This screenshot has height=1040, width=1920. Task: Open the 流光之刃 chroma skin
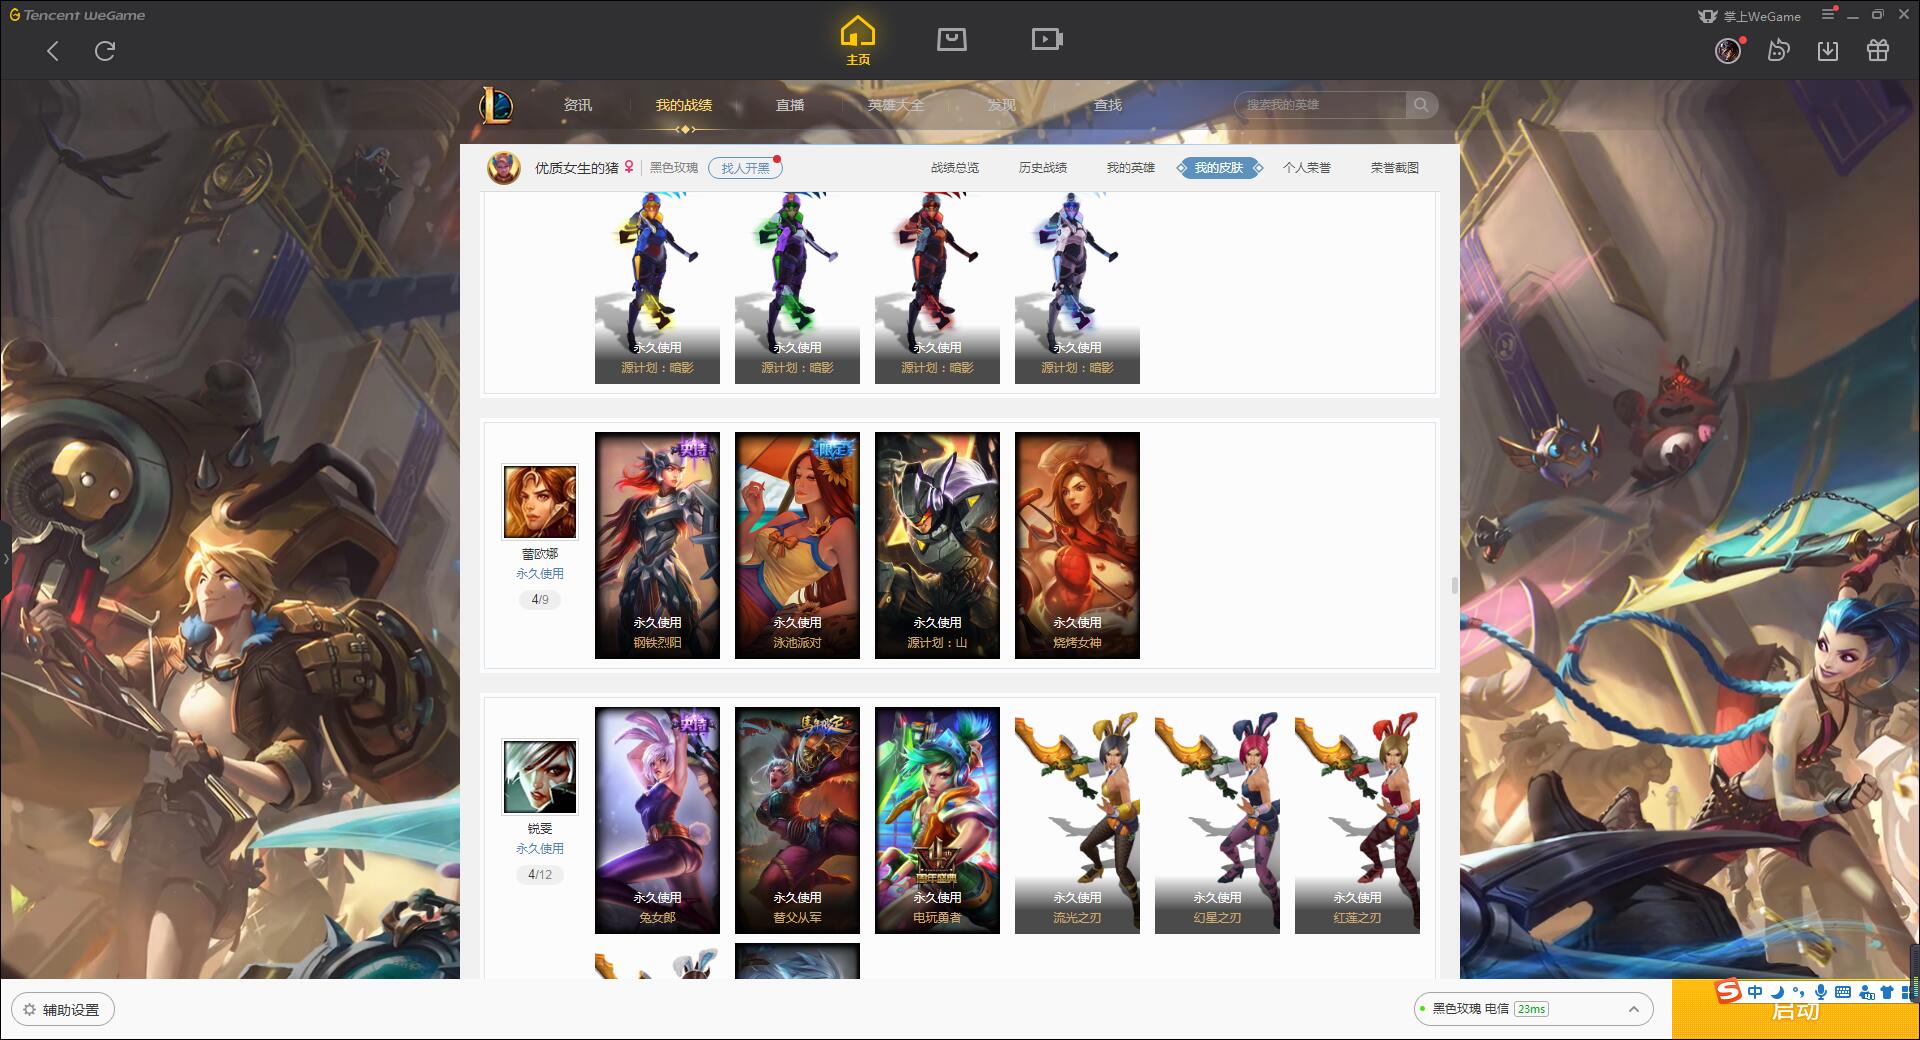(x=1077, y=820)
